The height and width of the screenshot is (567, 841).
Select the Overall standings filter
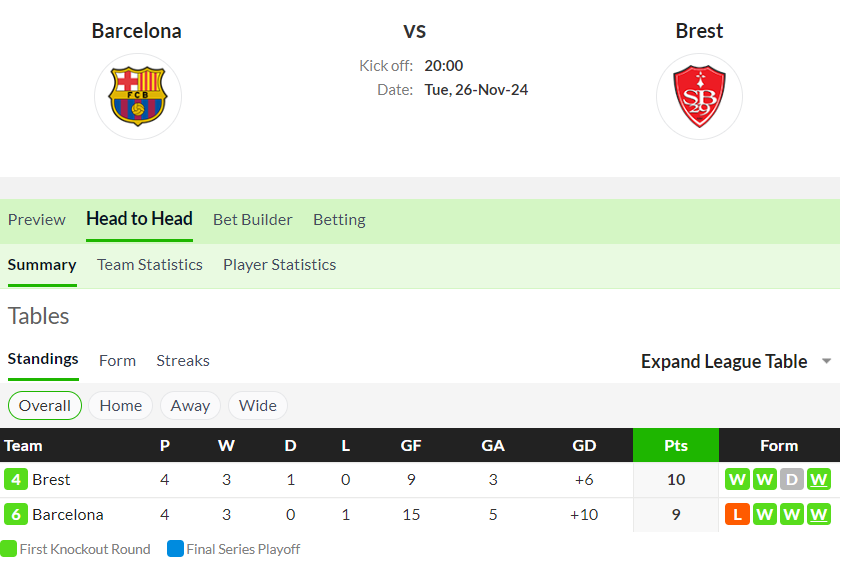[x=45, y=406]
